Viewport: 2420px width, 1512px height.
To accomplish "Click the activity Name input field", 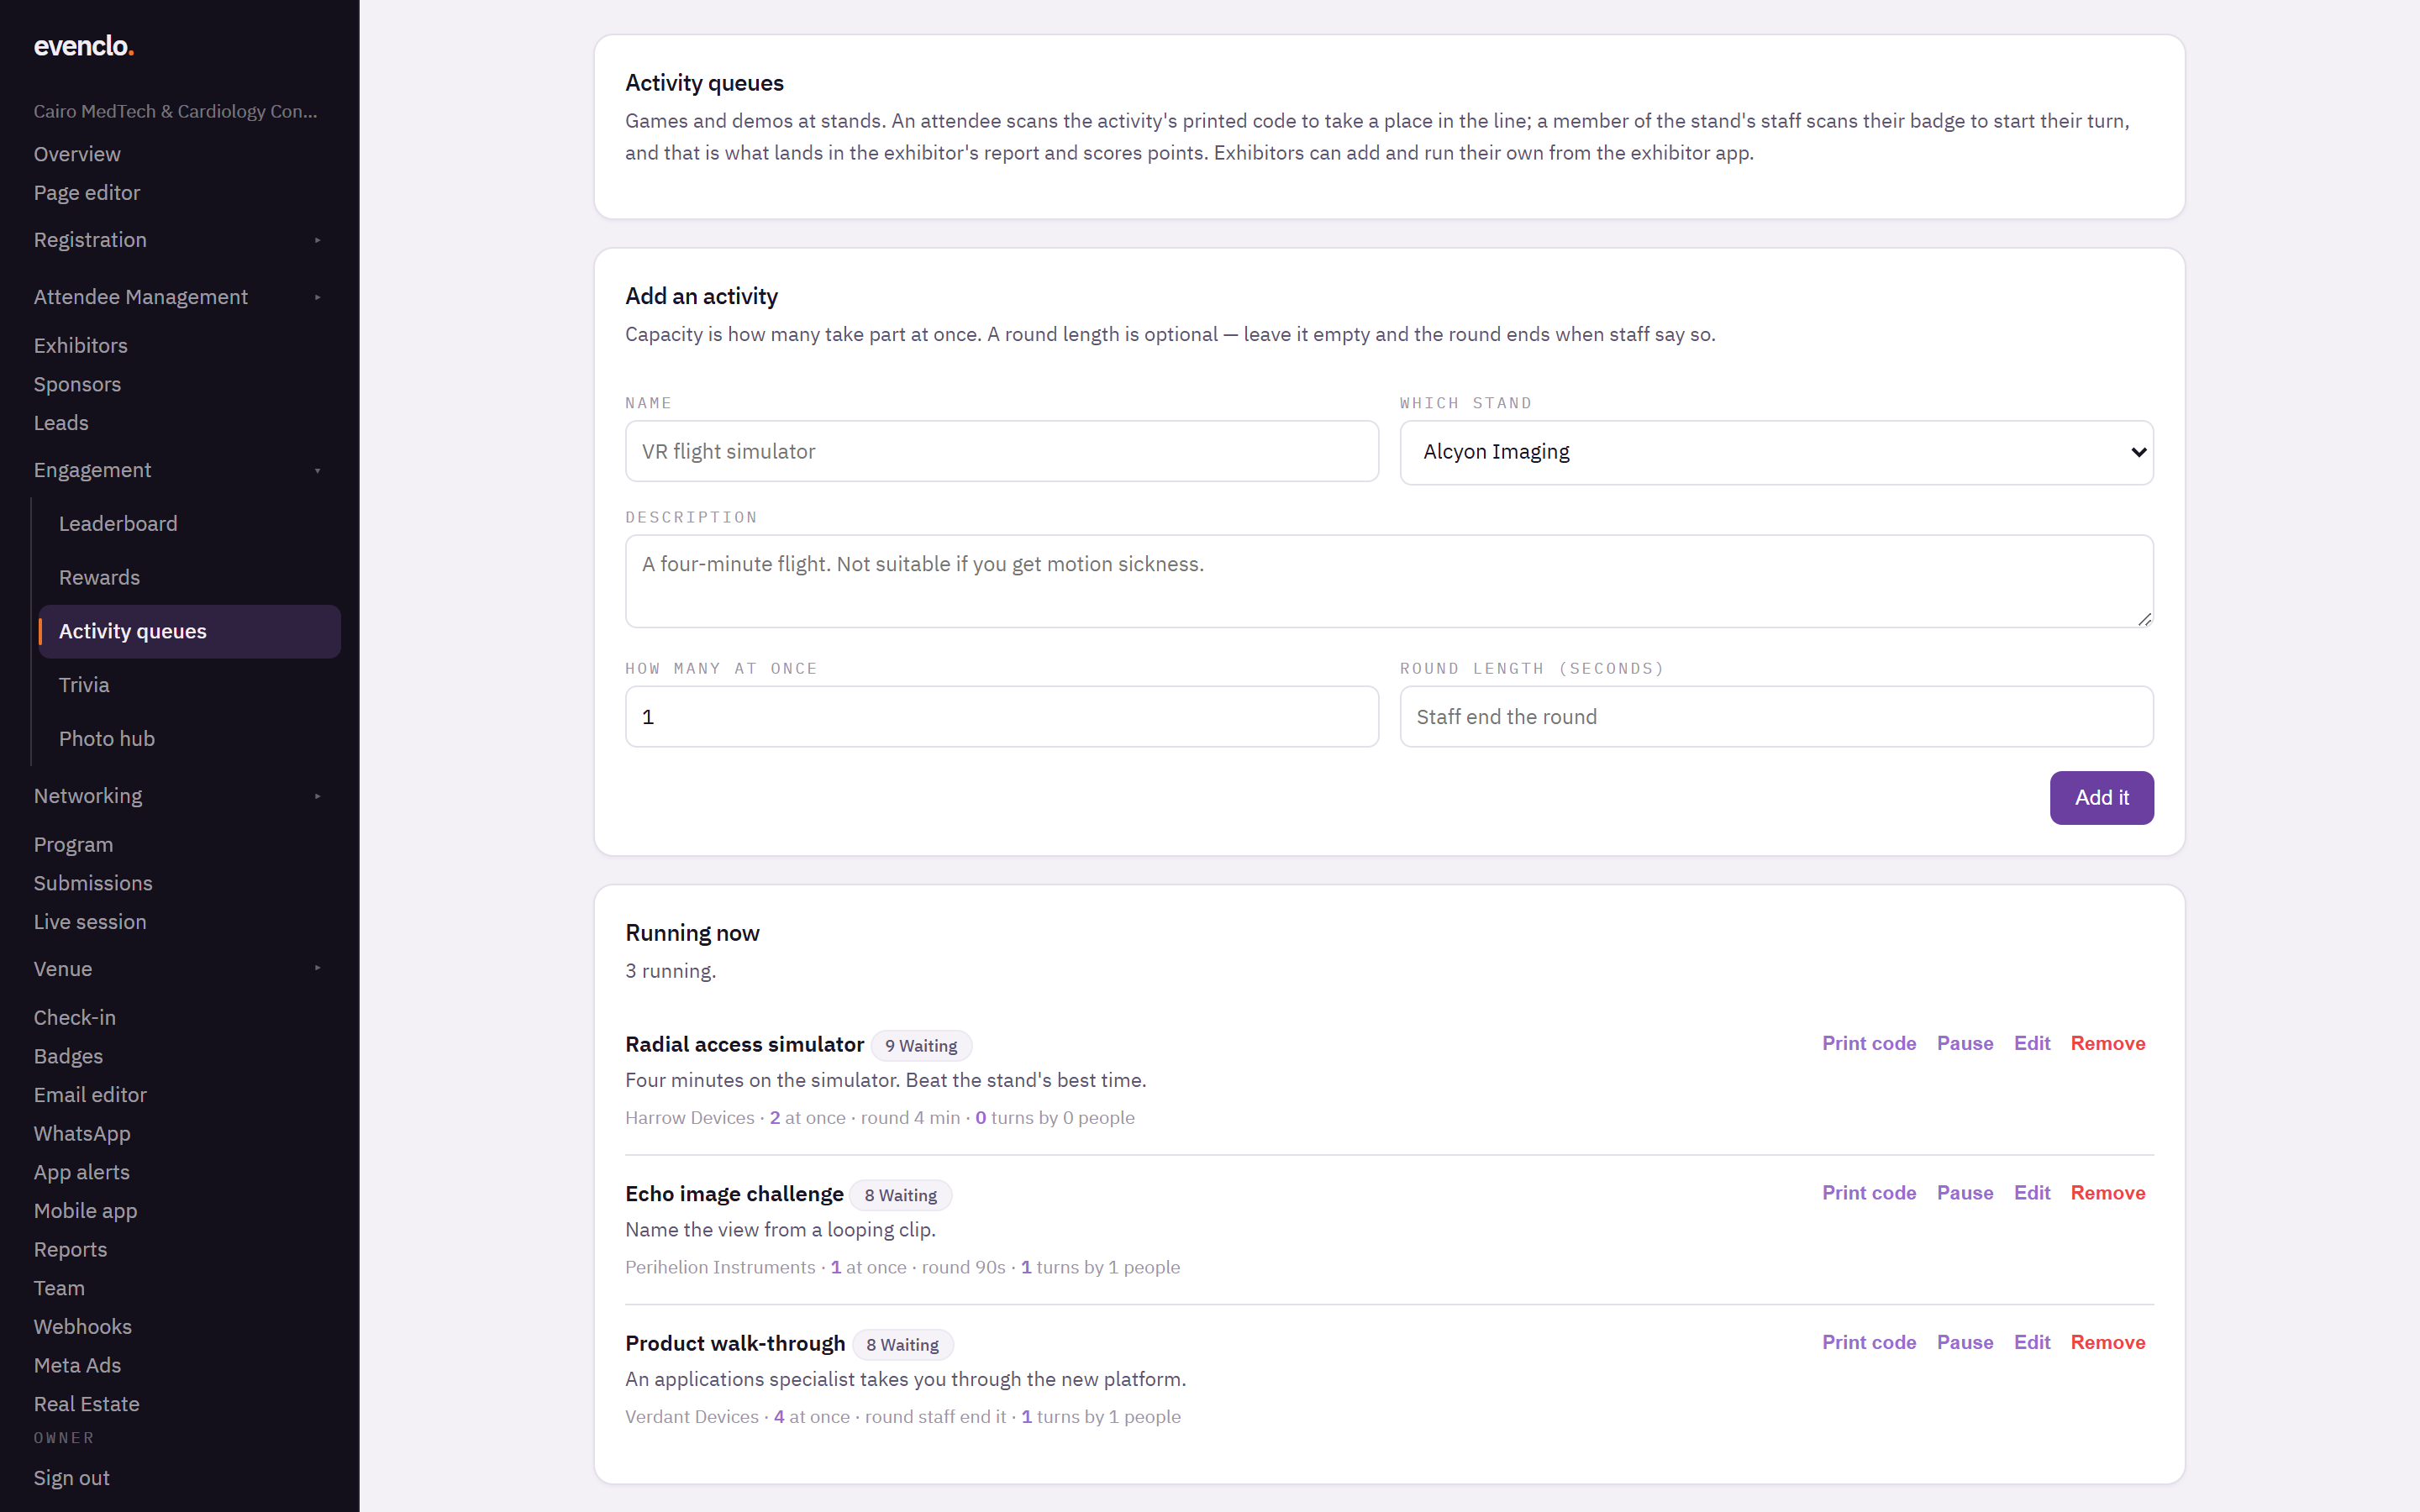I will [1002, 451].
